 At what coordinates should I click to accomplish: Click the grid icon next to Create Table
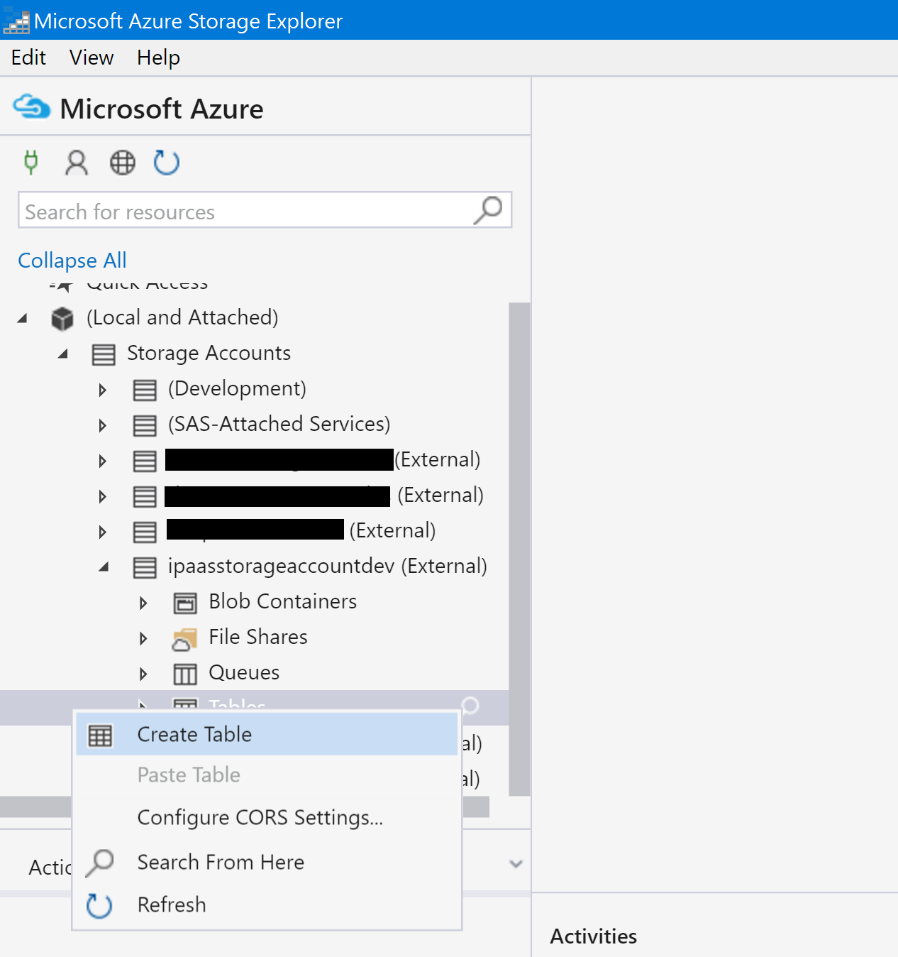click(100, 735)
